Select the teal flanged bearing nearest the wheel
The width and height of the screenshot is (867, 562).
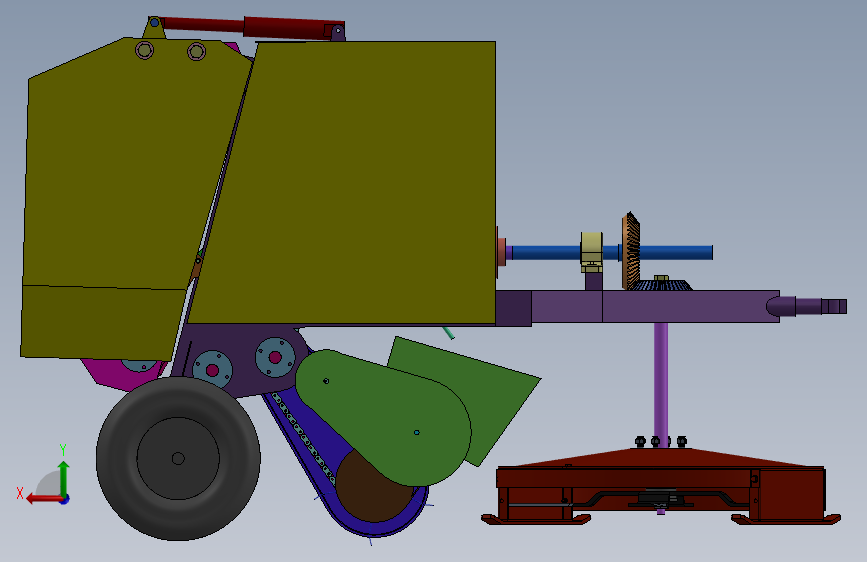[x=213, y=370]
